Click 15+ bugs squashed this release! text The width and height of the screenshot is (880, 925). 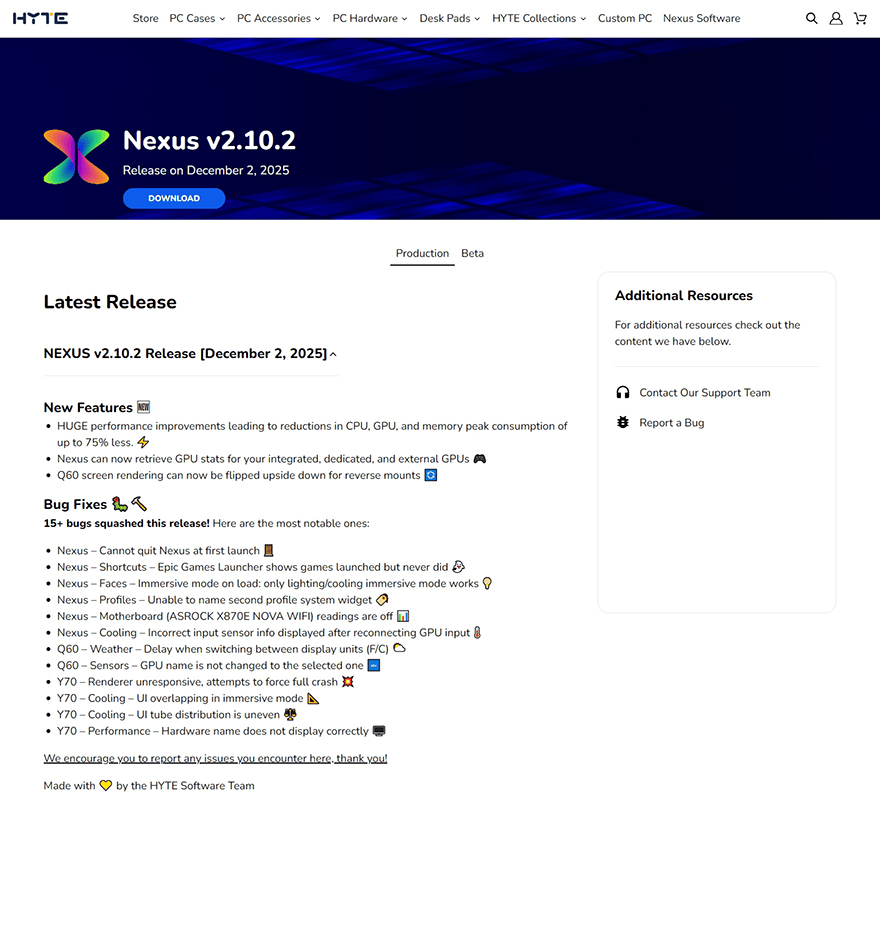pyautogui.click(x=126, y=523)
